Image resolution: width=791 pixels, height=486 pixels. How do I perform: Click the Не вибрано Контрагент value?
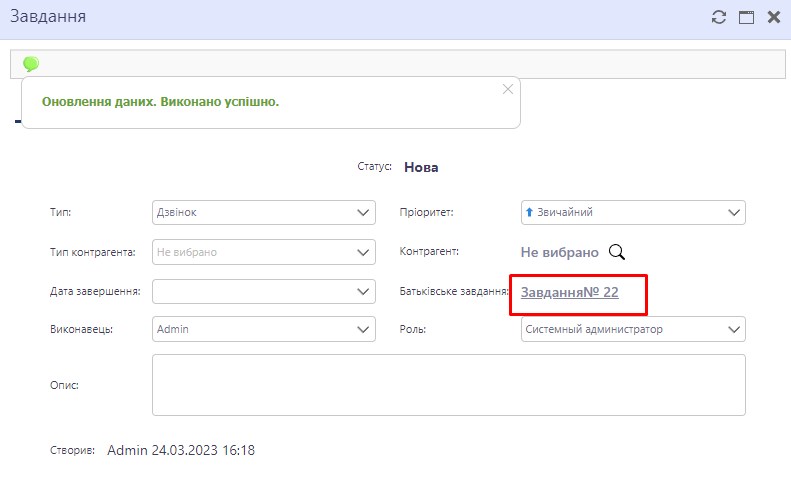(559, 253)
